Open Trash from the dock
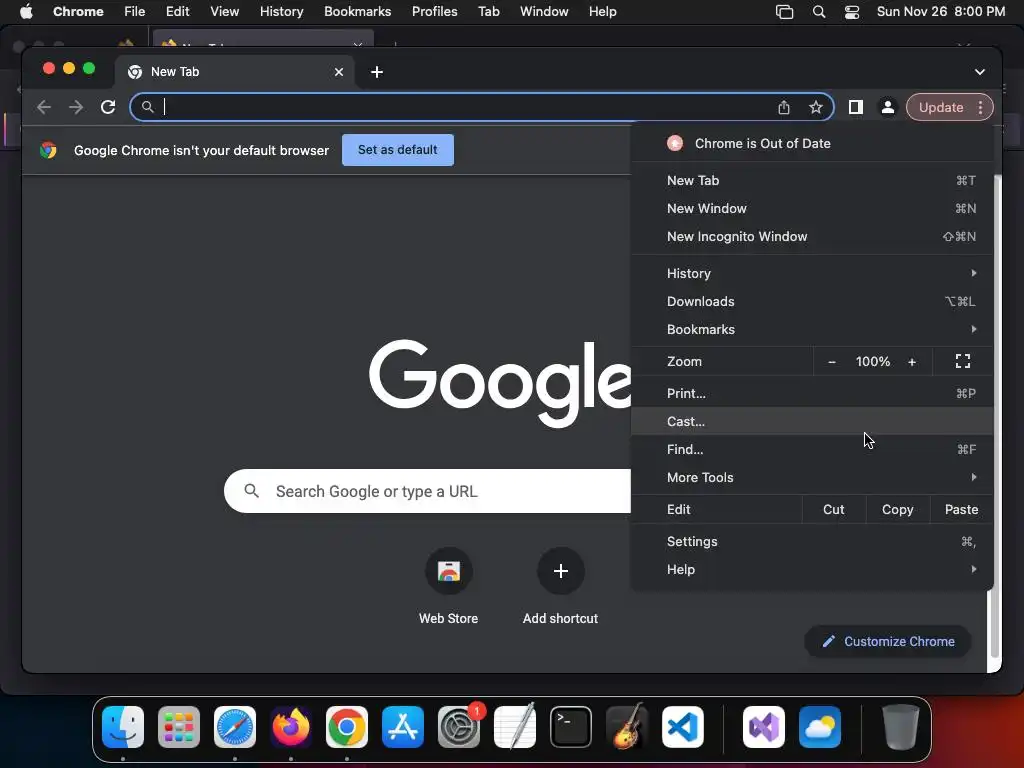This screenshot has height=768, width=1024. click(901, 727)
